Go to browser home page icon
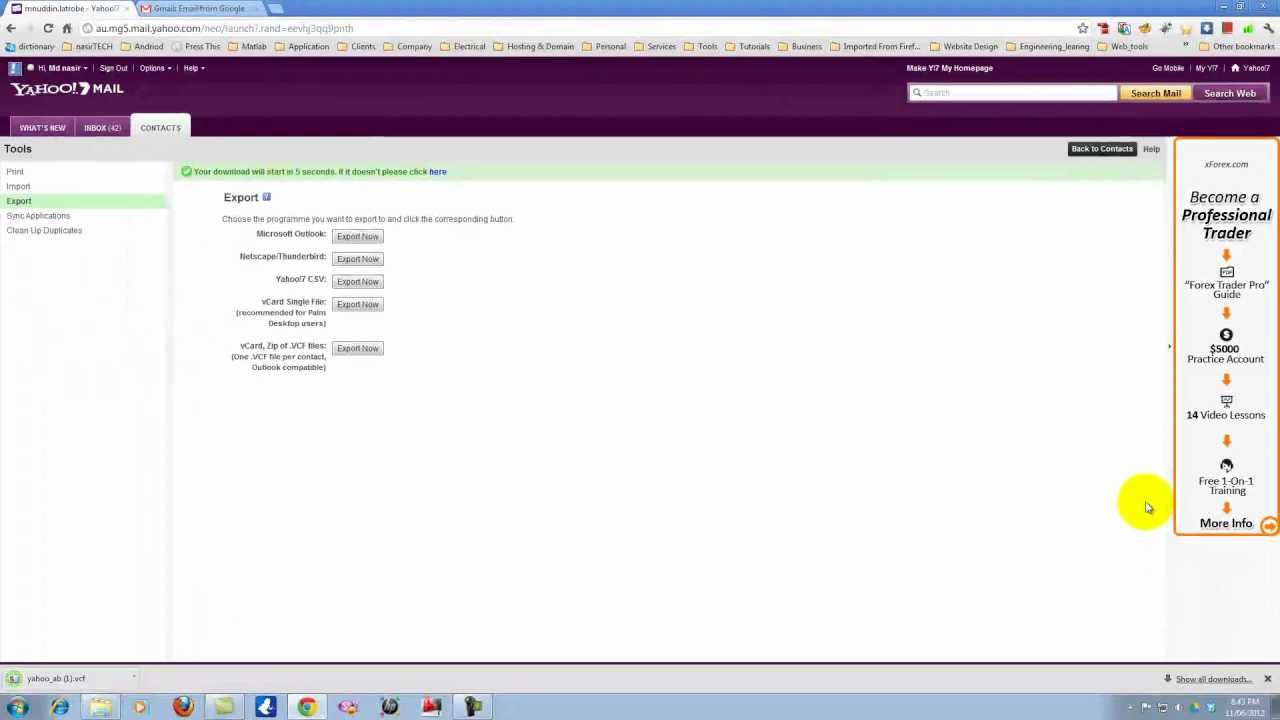This screenshot has height=720, width=1280. click(67, 28)
